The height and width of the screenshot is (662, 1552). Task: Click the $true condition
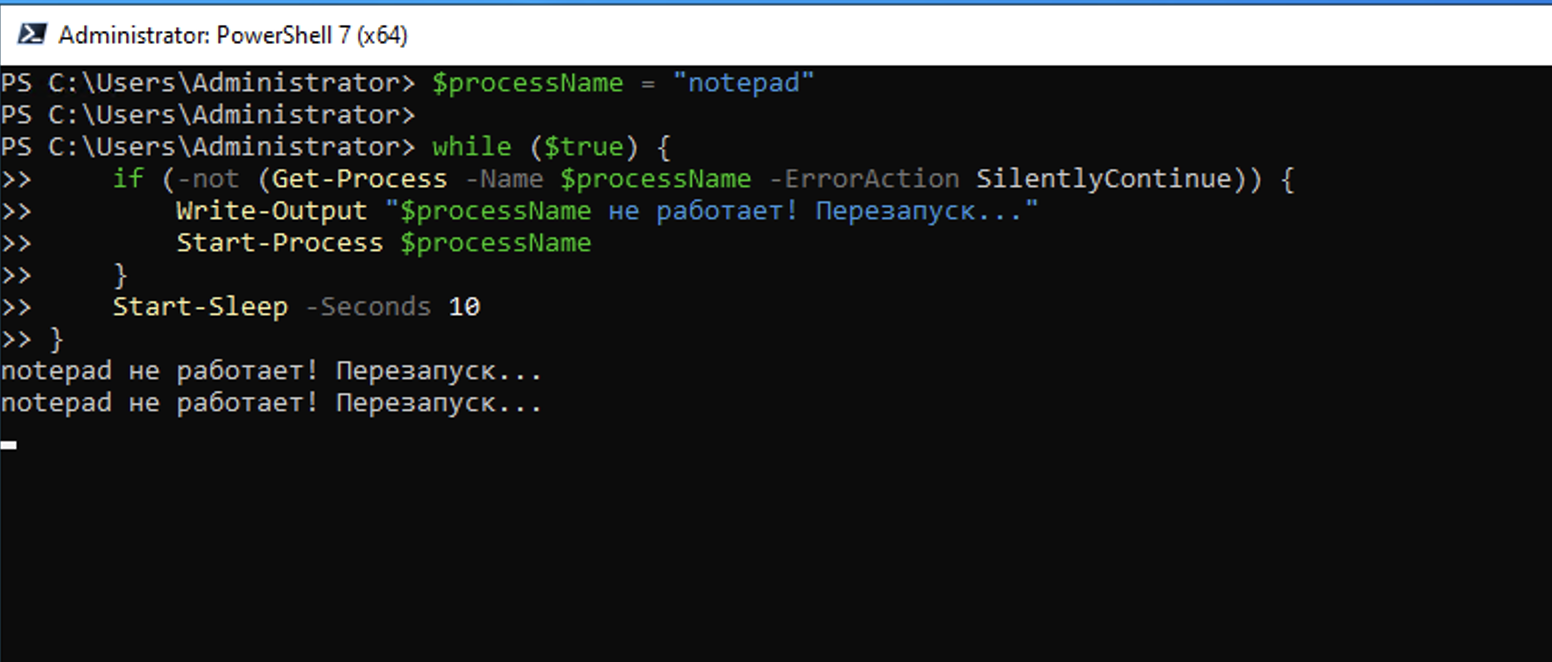(x=583, y=147)
